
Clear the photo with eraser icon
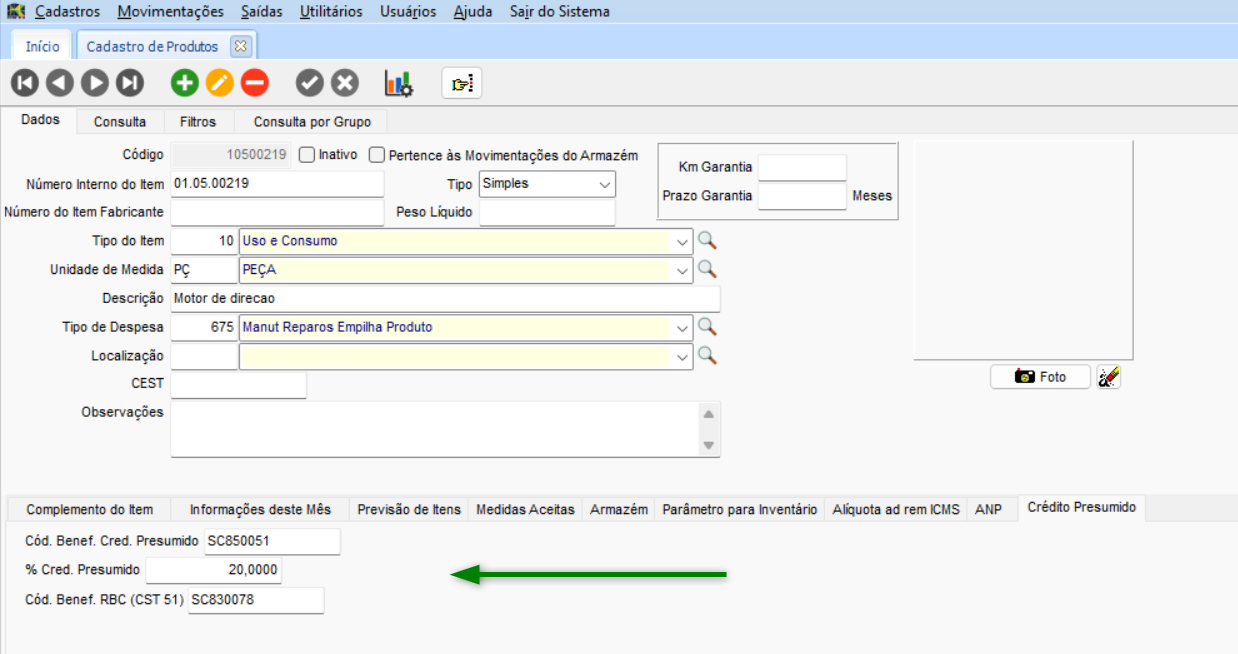[1108, 377]
